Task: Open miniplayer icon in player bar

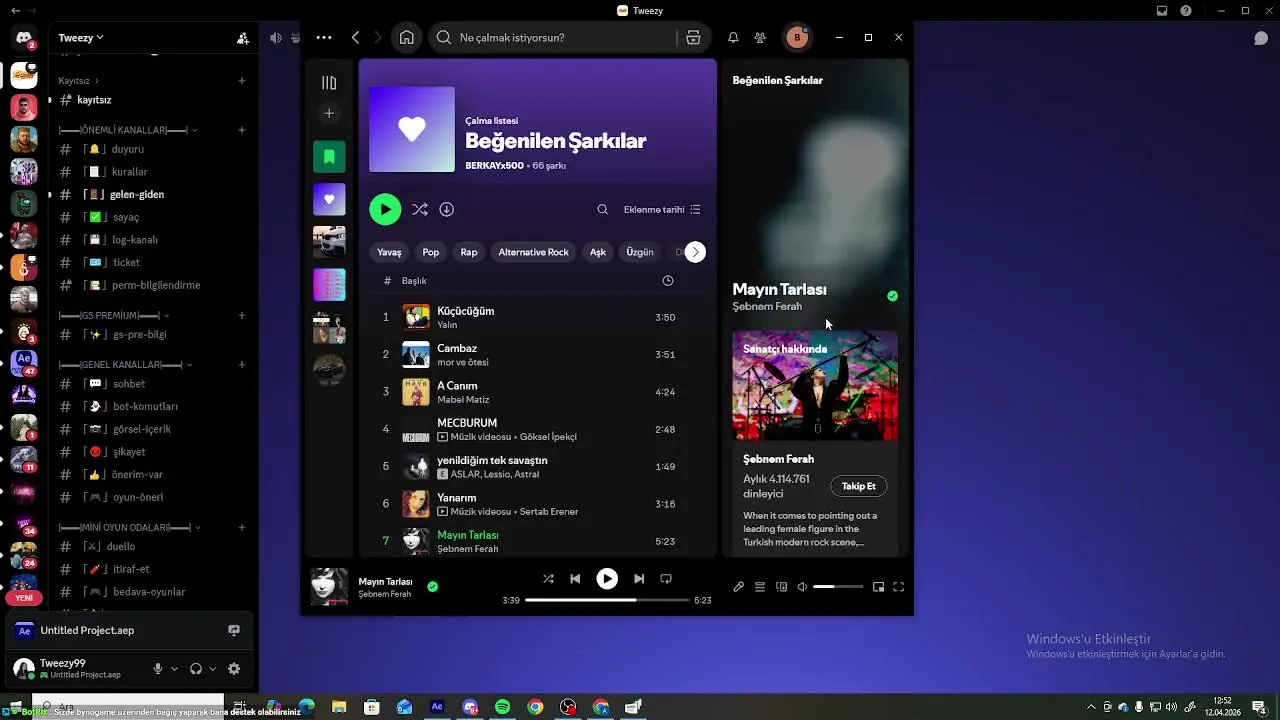Action: [878, 587]
